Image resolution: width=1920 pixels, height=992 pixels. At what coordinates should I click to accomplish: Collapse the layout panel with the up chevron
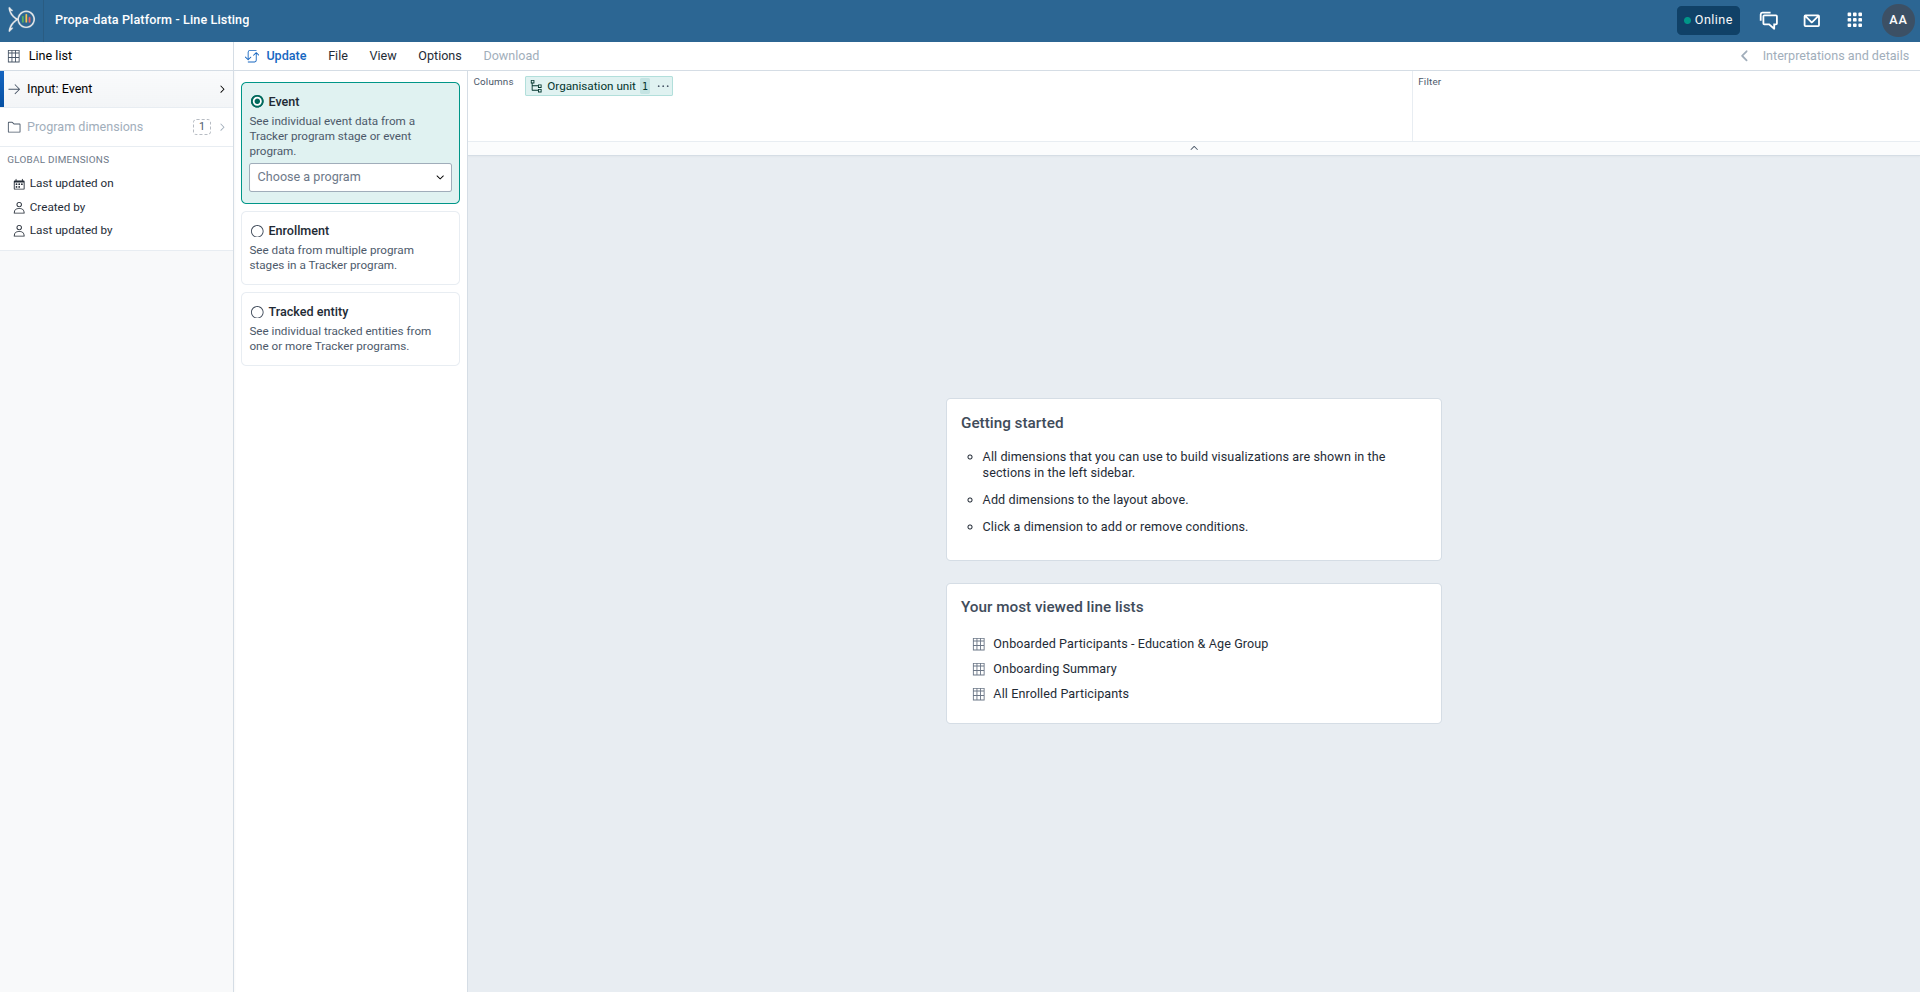(1193, 148)
